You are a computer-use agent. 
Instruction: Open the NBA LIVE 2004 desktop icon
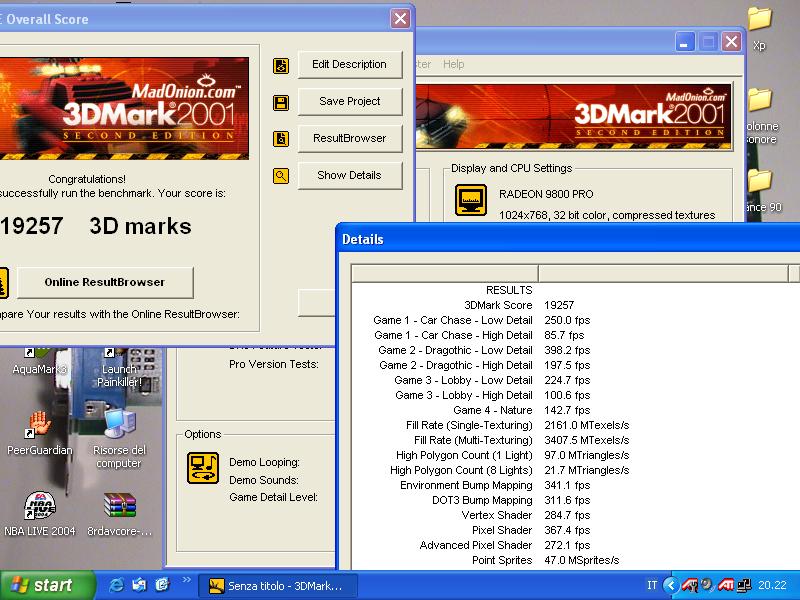click(x=39, y=514)
